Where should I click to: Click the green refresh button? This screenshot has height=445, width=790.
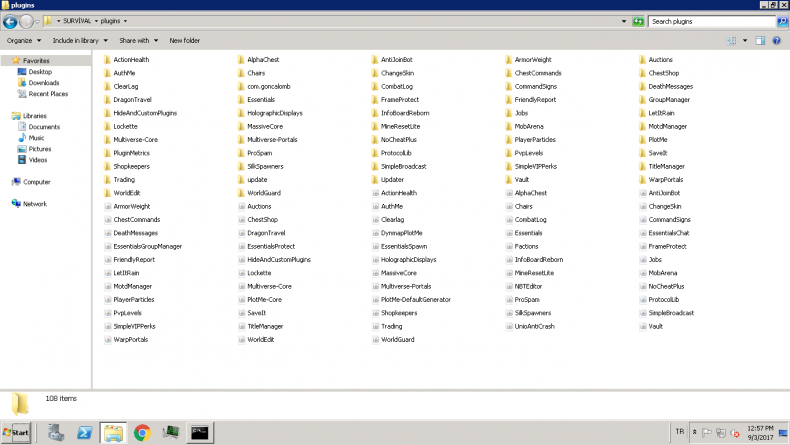(638, 21)
